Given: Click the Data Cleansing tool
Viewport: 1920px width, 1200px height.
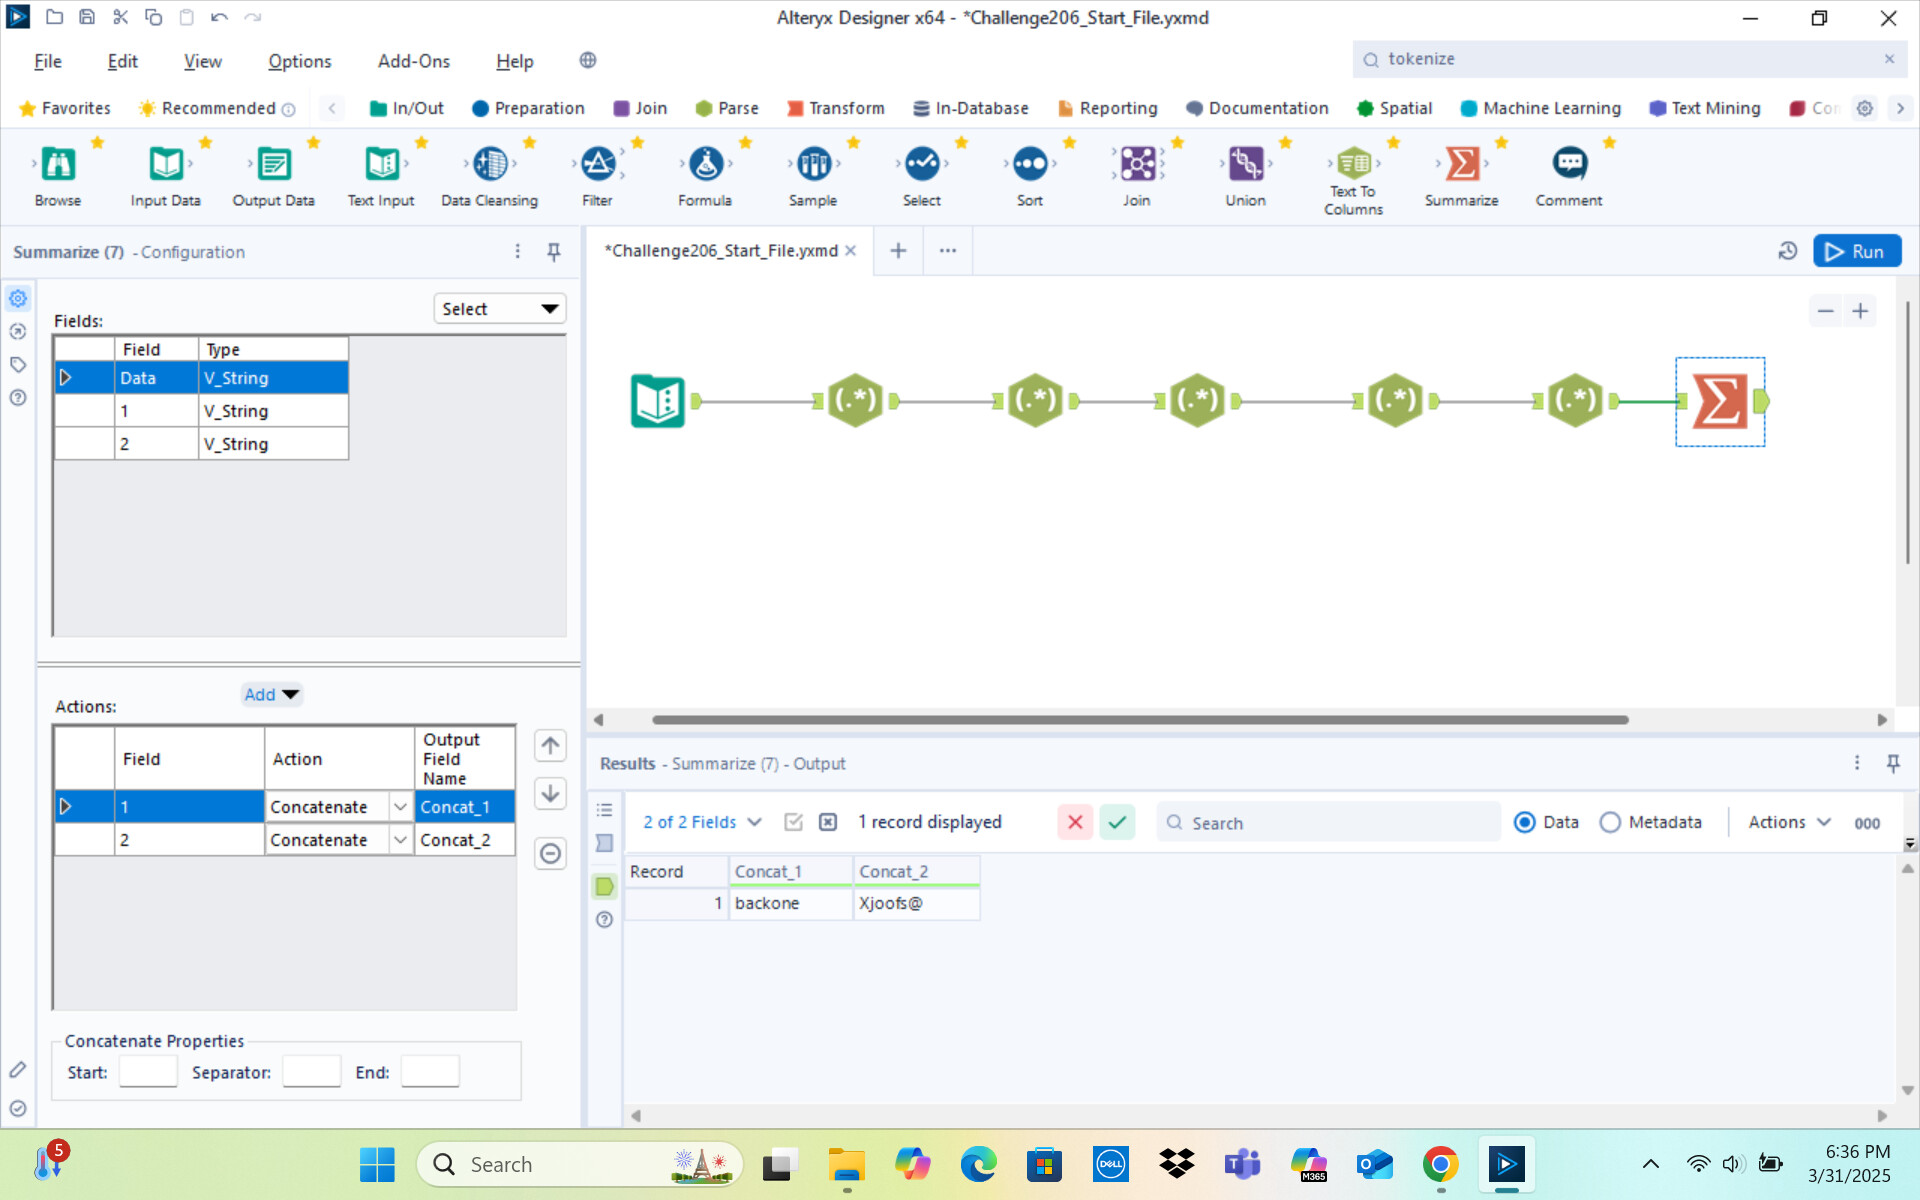Looking at the screenshot, I should pyautogui.click(x=490, y=164).
